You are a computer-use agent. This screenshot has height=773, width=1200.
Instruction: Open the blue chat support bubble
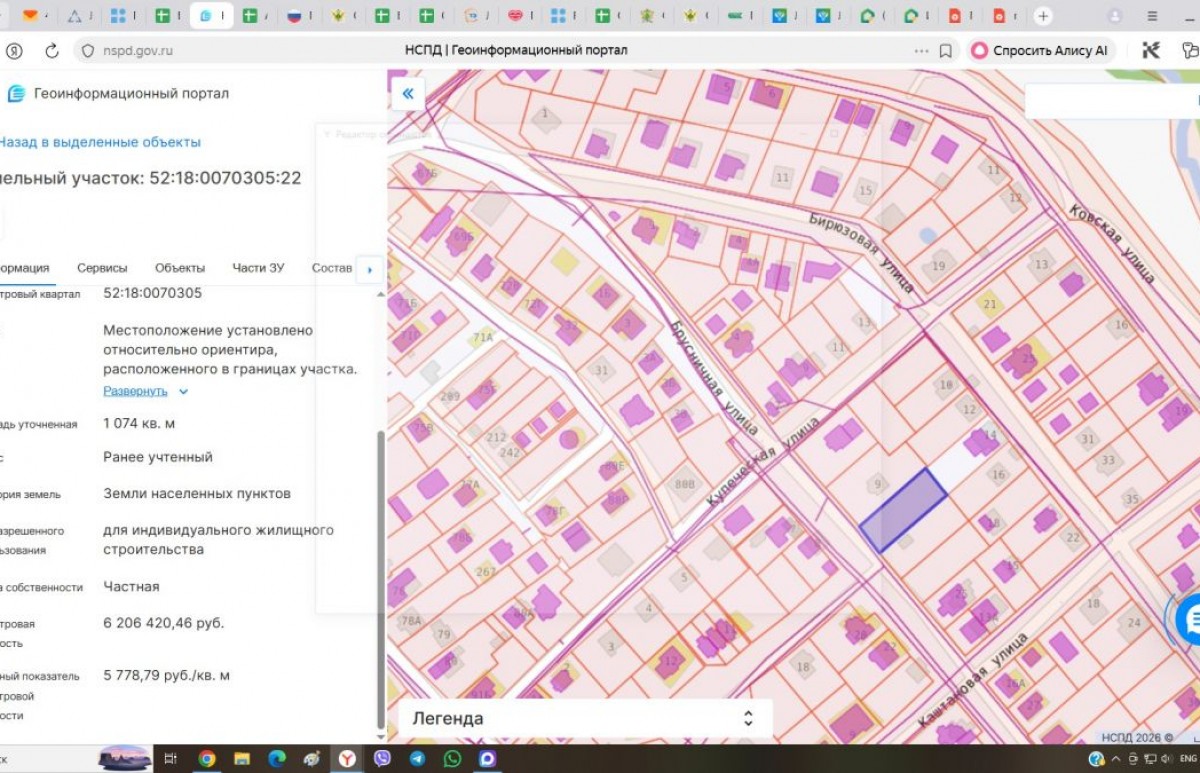(x=1190, y=620)
